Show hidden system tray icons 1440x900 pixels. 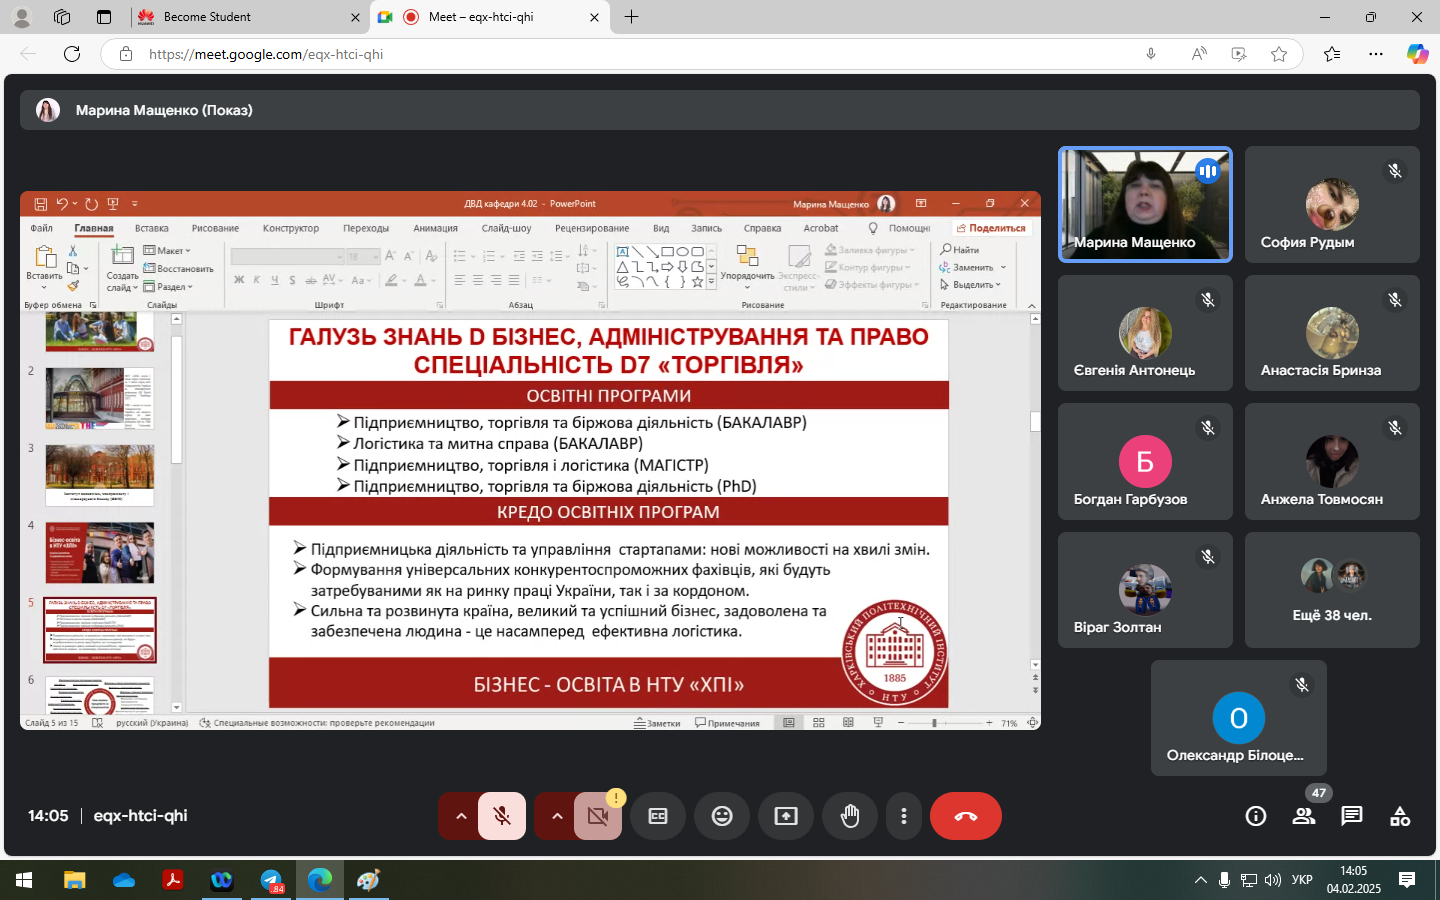coord(1200,880)
